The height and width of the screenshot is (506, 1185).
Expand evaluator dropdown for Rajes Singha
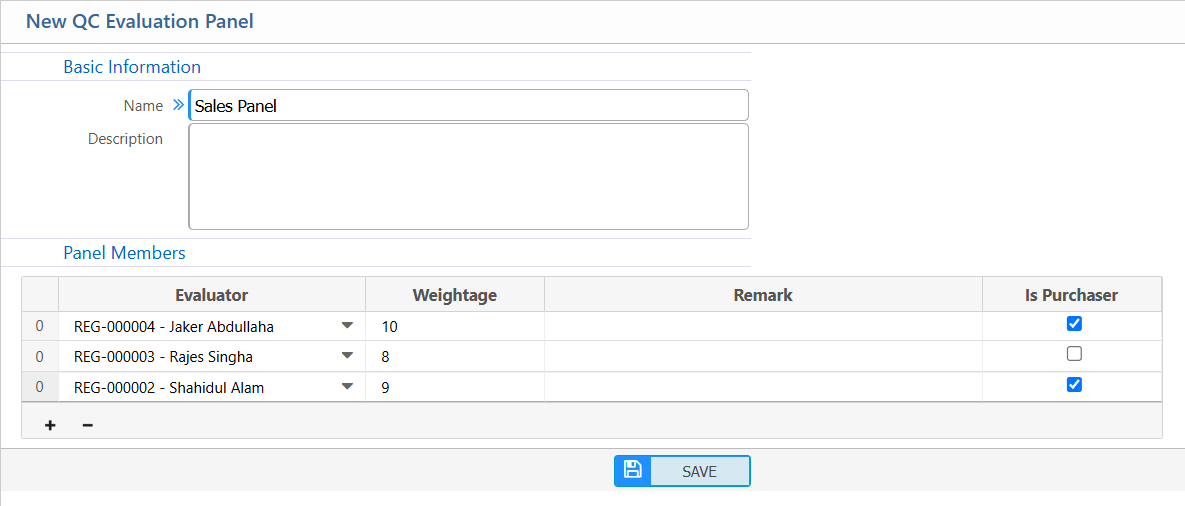[x=347, y=356]
